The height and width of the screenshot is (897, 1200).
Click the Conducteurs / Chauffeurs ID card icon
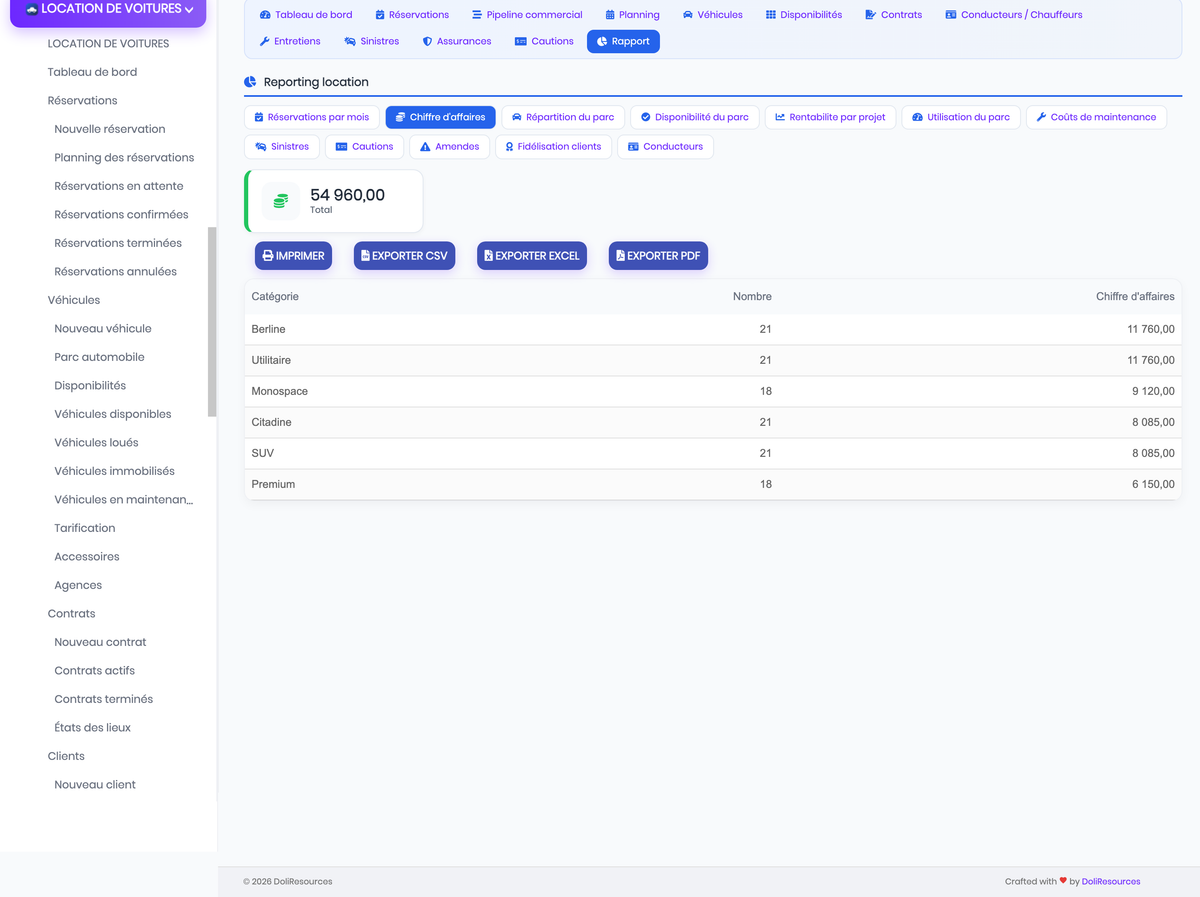(951, 15)
